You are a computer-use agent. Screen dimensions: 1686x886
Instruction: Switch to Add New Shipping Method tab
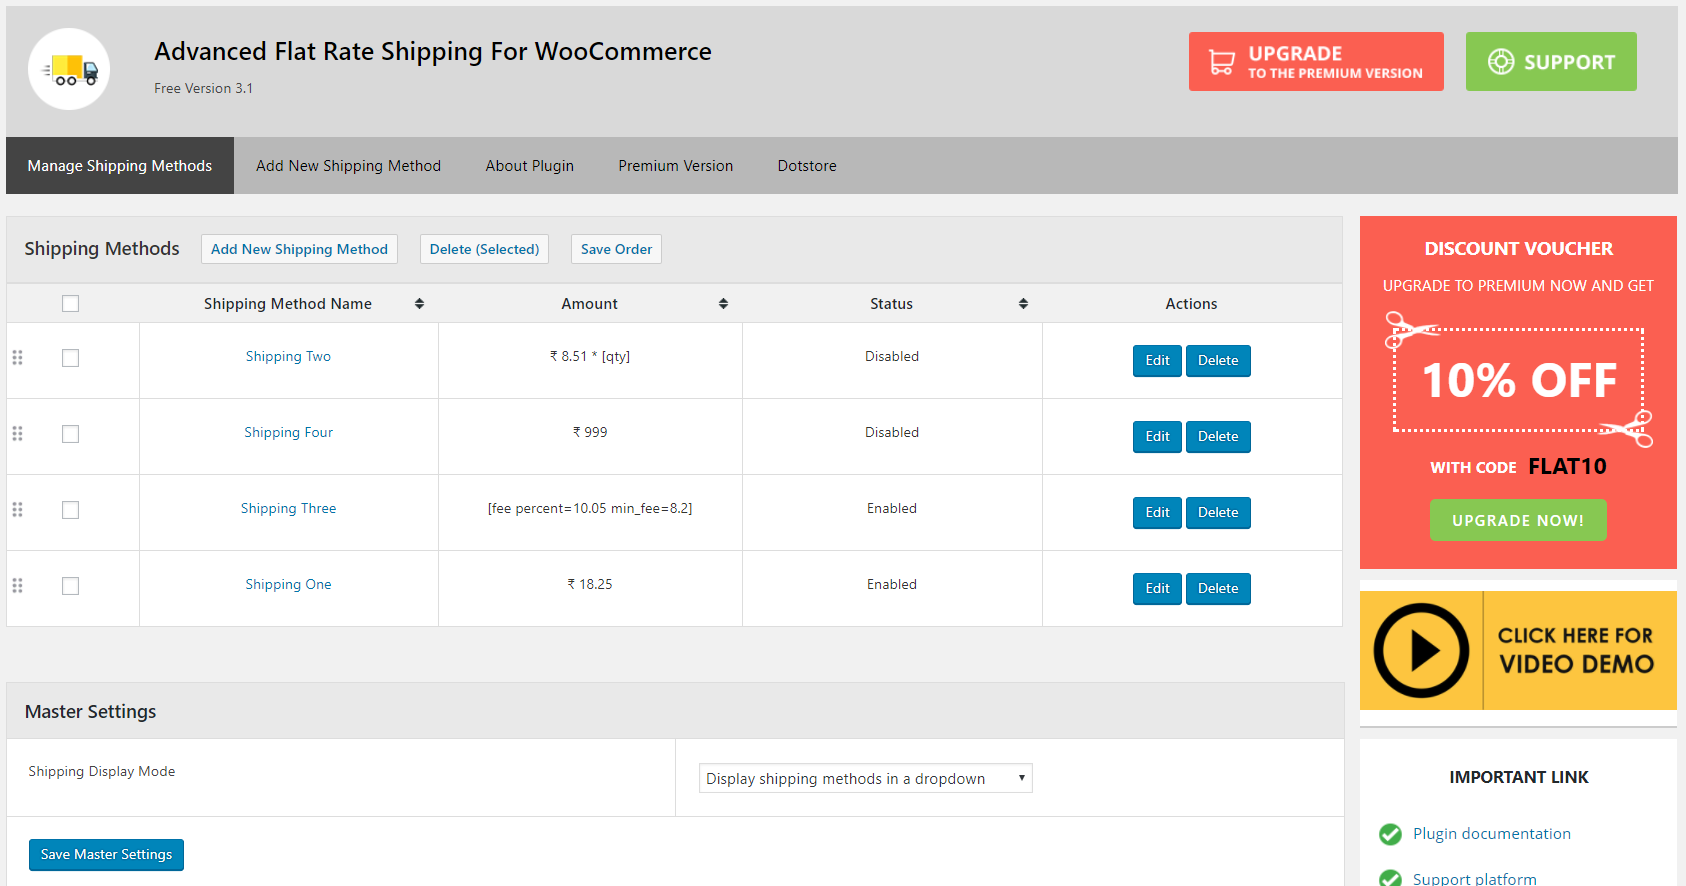[x=348, y=166]
